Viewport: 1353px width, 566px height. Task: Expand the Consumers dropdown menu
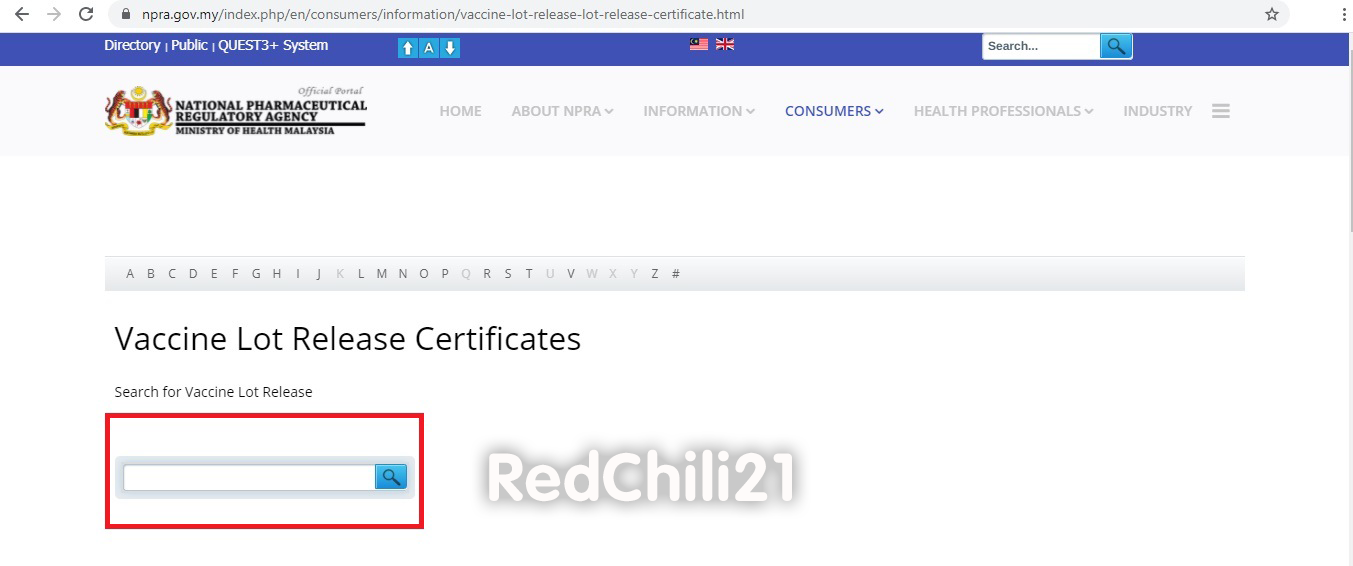833,111
